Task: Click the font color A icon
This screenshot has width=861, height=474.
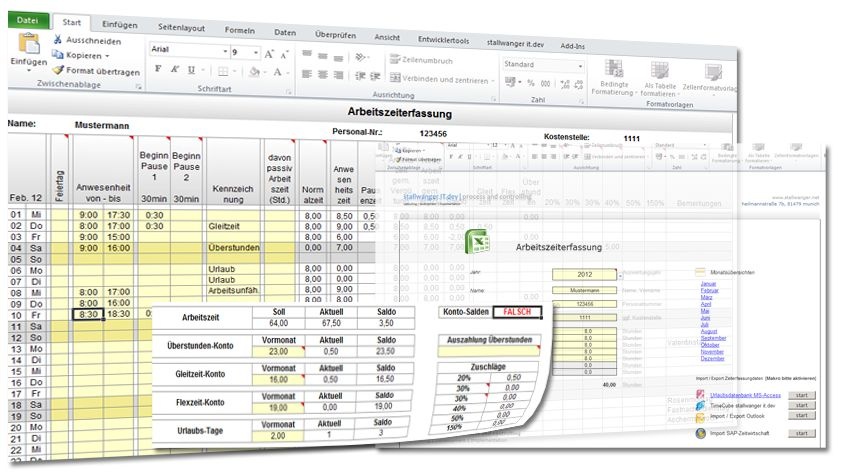Action: tap(278, 73)
